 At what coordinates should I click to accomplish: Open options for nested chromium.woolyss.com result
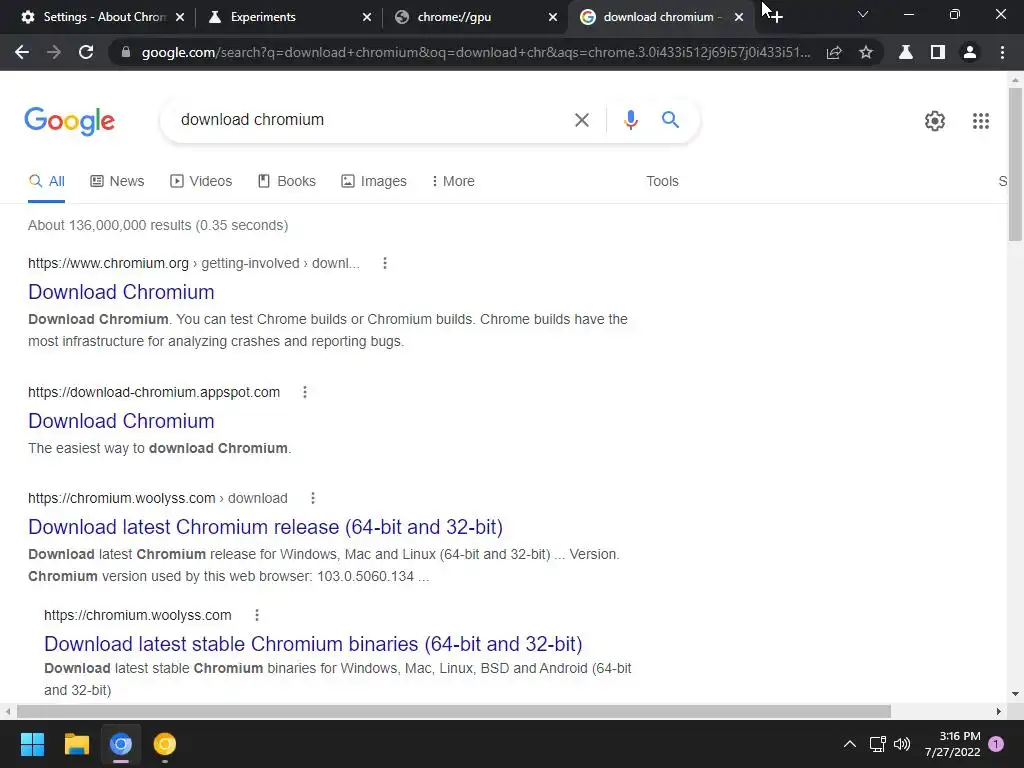(x=257, y=615)
